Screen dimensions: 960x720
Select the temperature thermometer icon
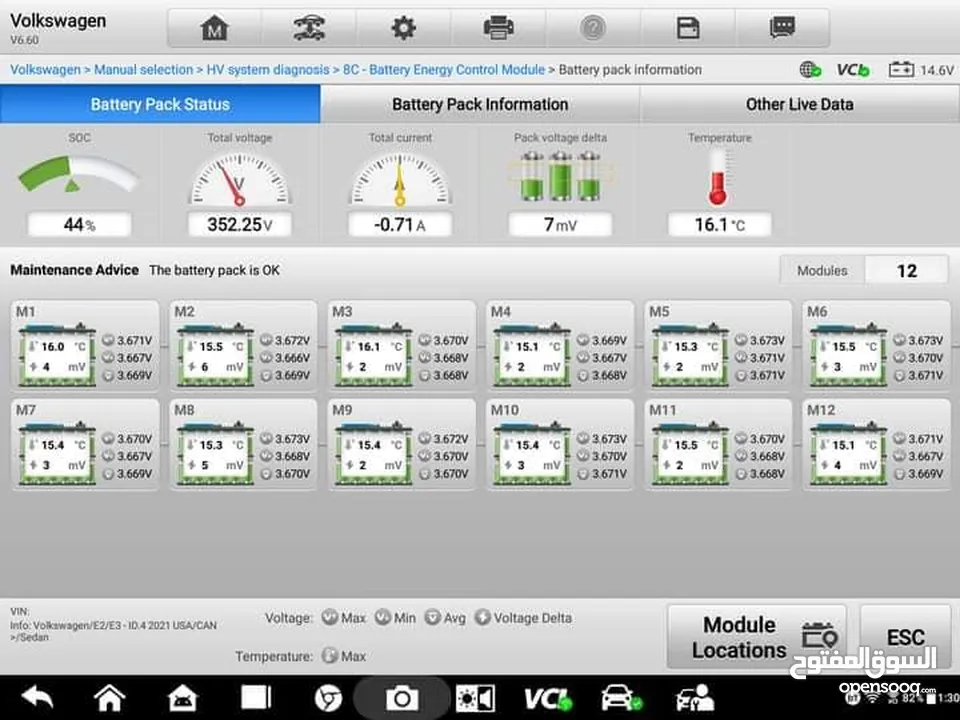[x=718, y=178]
